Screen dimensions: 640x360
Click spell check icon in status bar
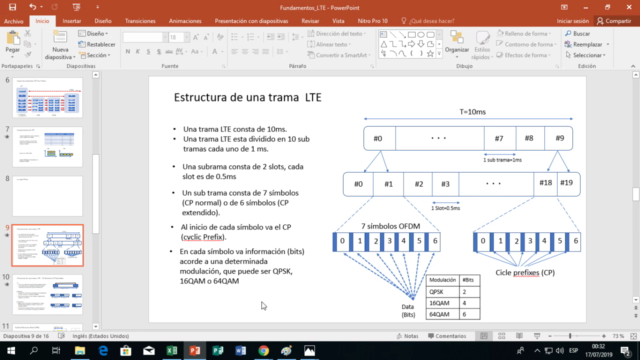[x=62, y=336]
